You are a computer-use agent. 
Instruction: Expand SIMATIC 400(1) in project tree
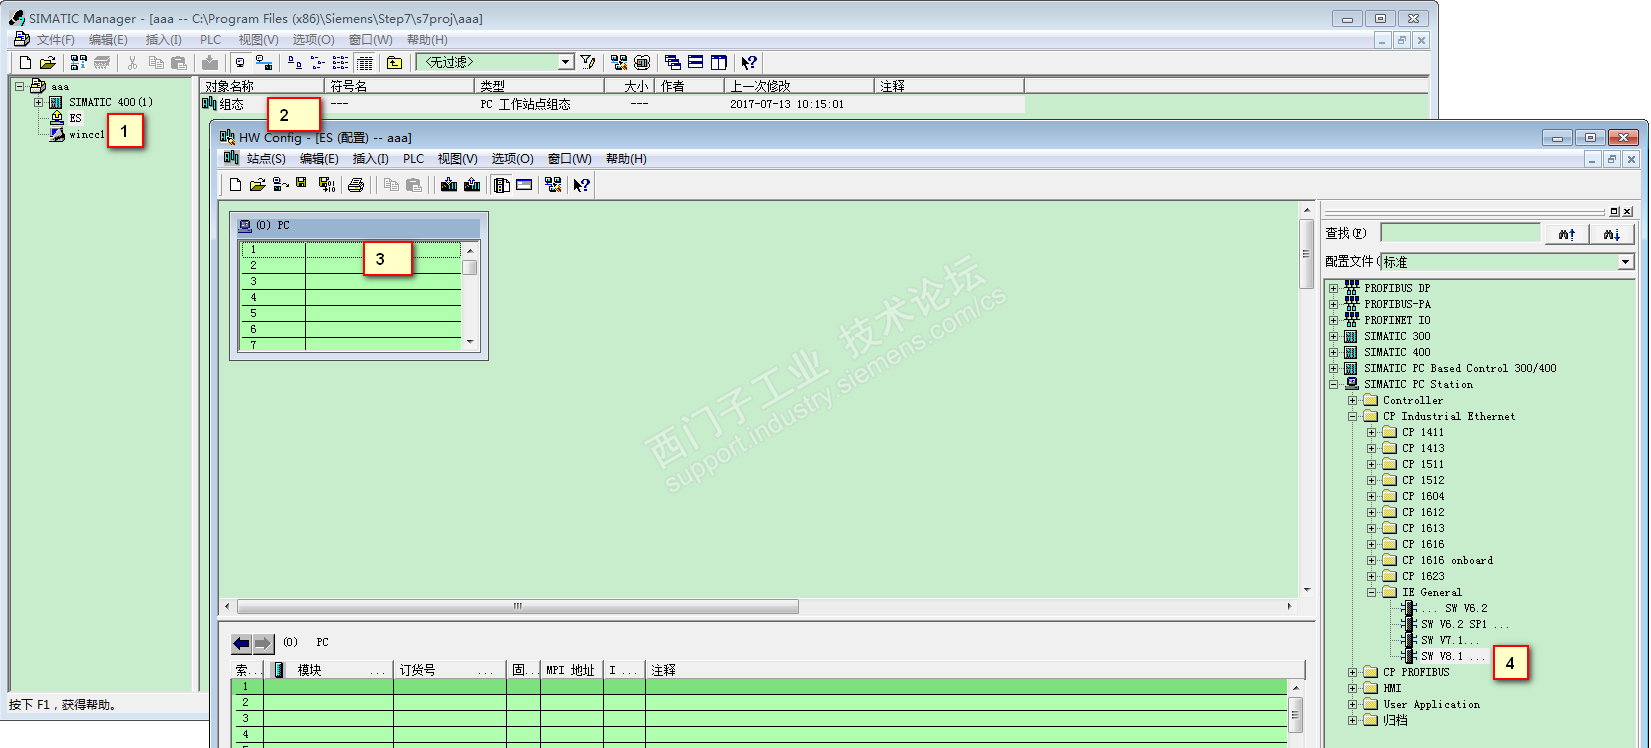pyautogui.click(x=38, y=102)
